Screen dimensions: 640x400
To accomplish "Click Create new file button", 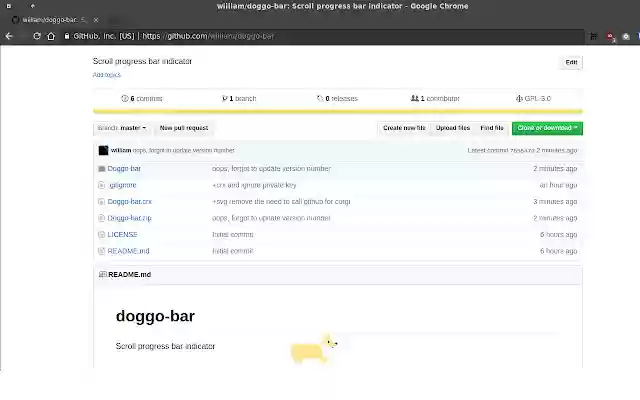I will tap(404, 128).
